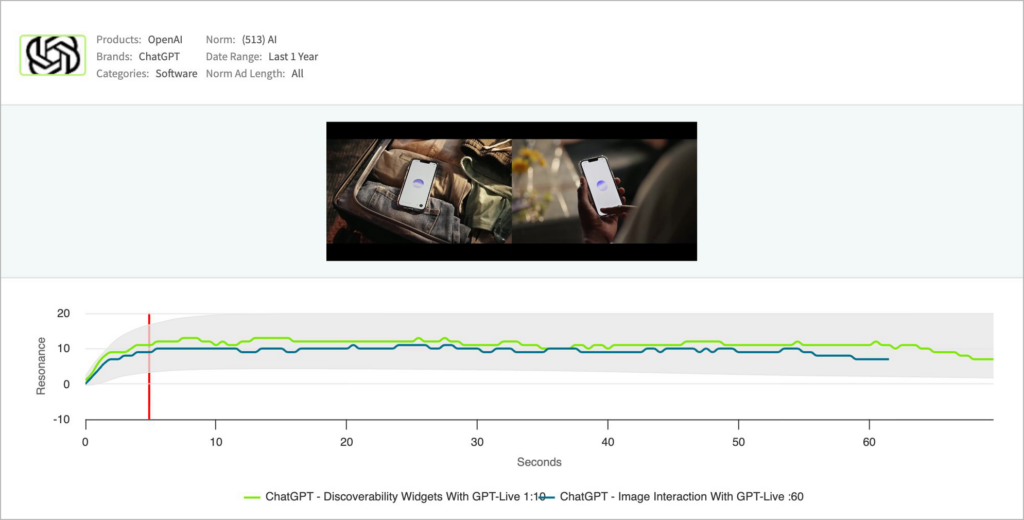Click the 60 tick on seconds axis

coord(869,442)
